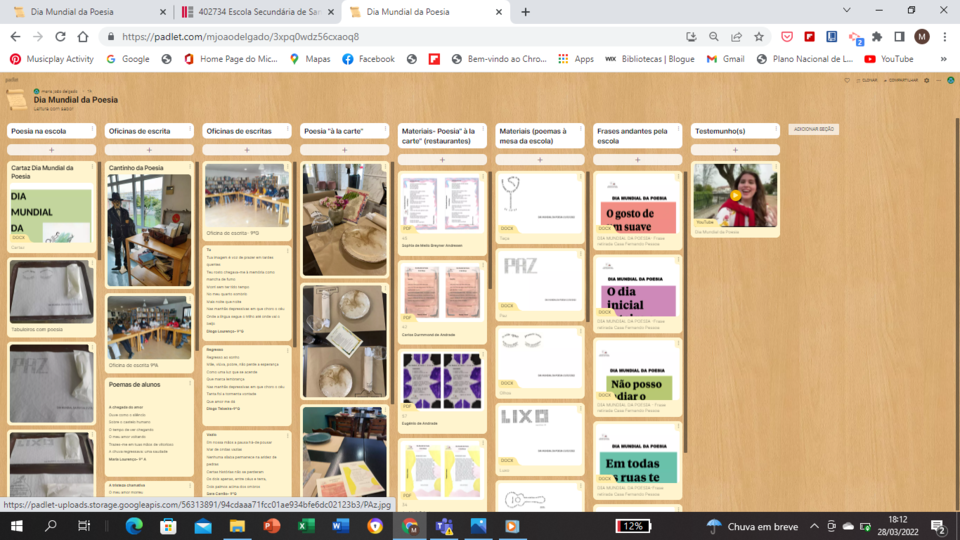Open section menu for Materiais (poemas à mesa)
Screen dimensions: 960x540
(580, 130)
